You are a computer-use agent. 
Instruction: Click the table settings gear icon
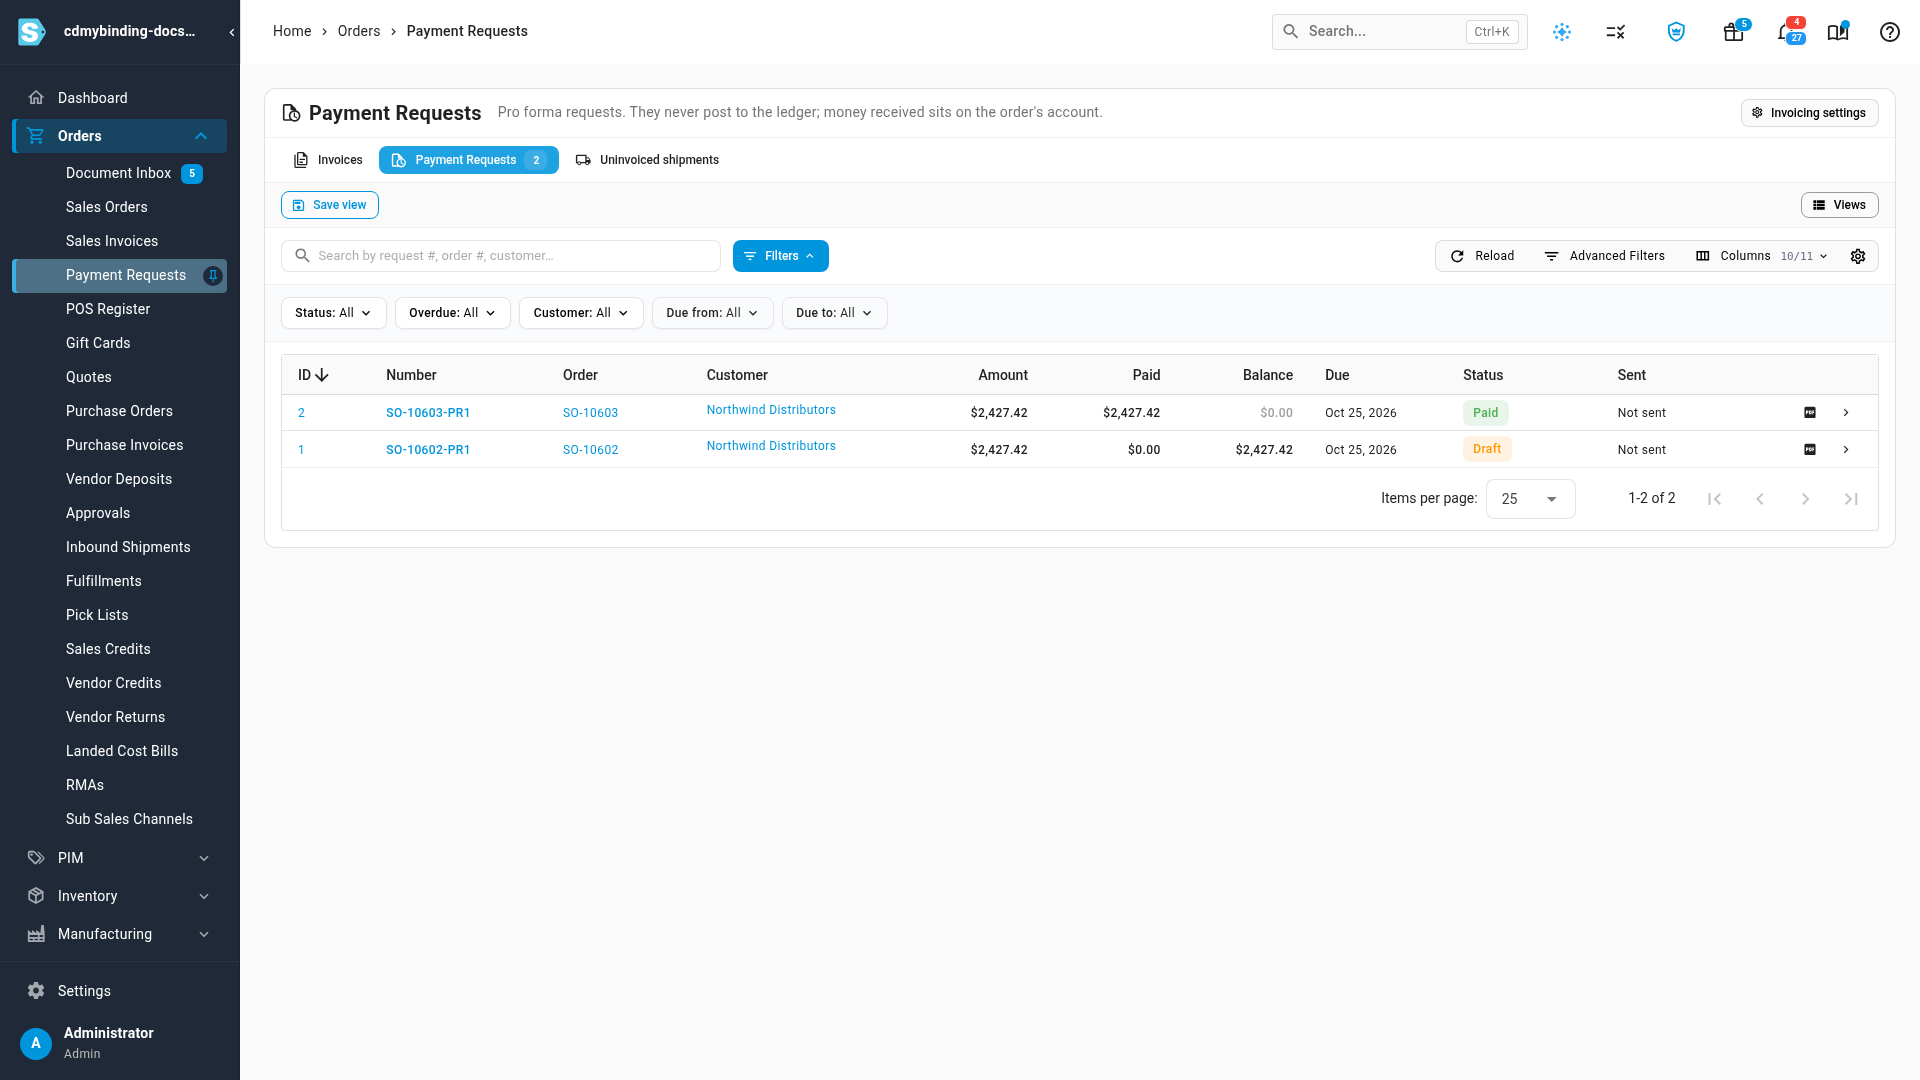pyautogui.click(x=1858, y=256)
